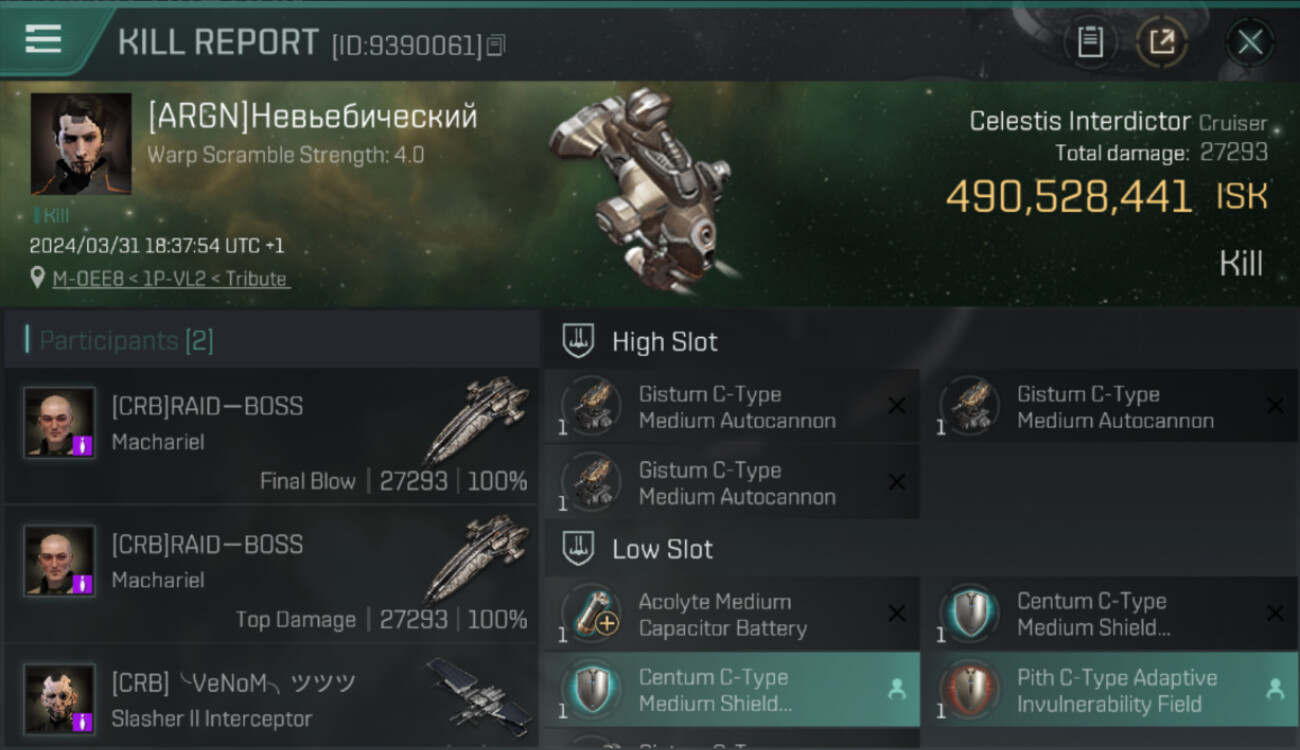1300x750 pixels.
Task: Click the Pith C-Type Adaptive Invulnerability icon
Action: click(x=970, y=689)
